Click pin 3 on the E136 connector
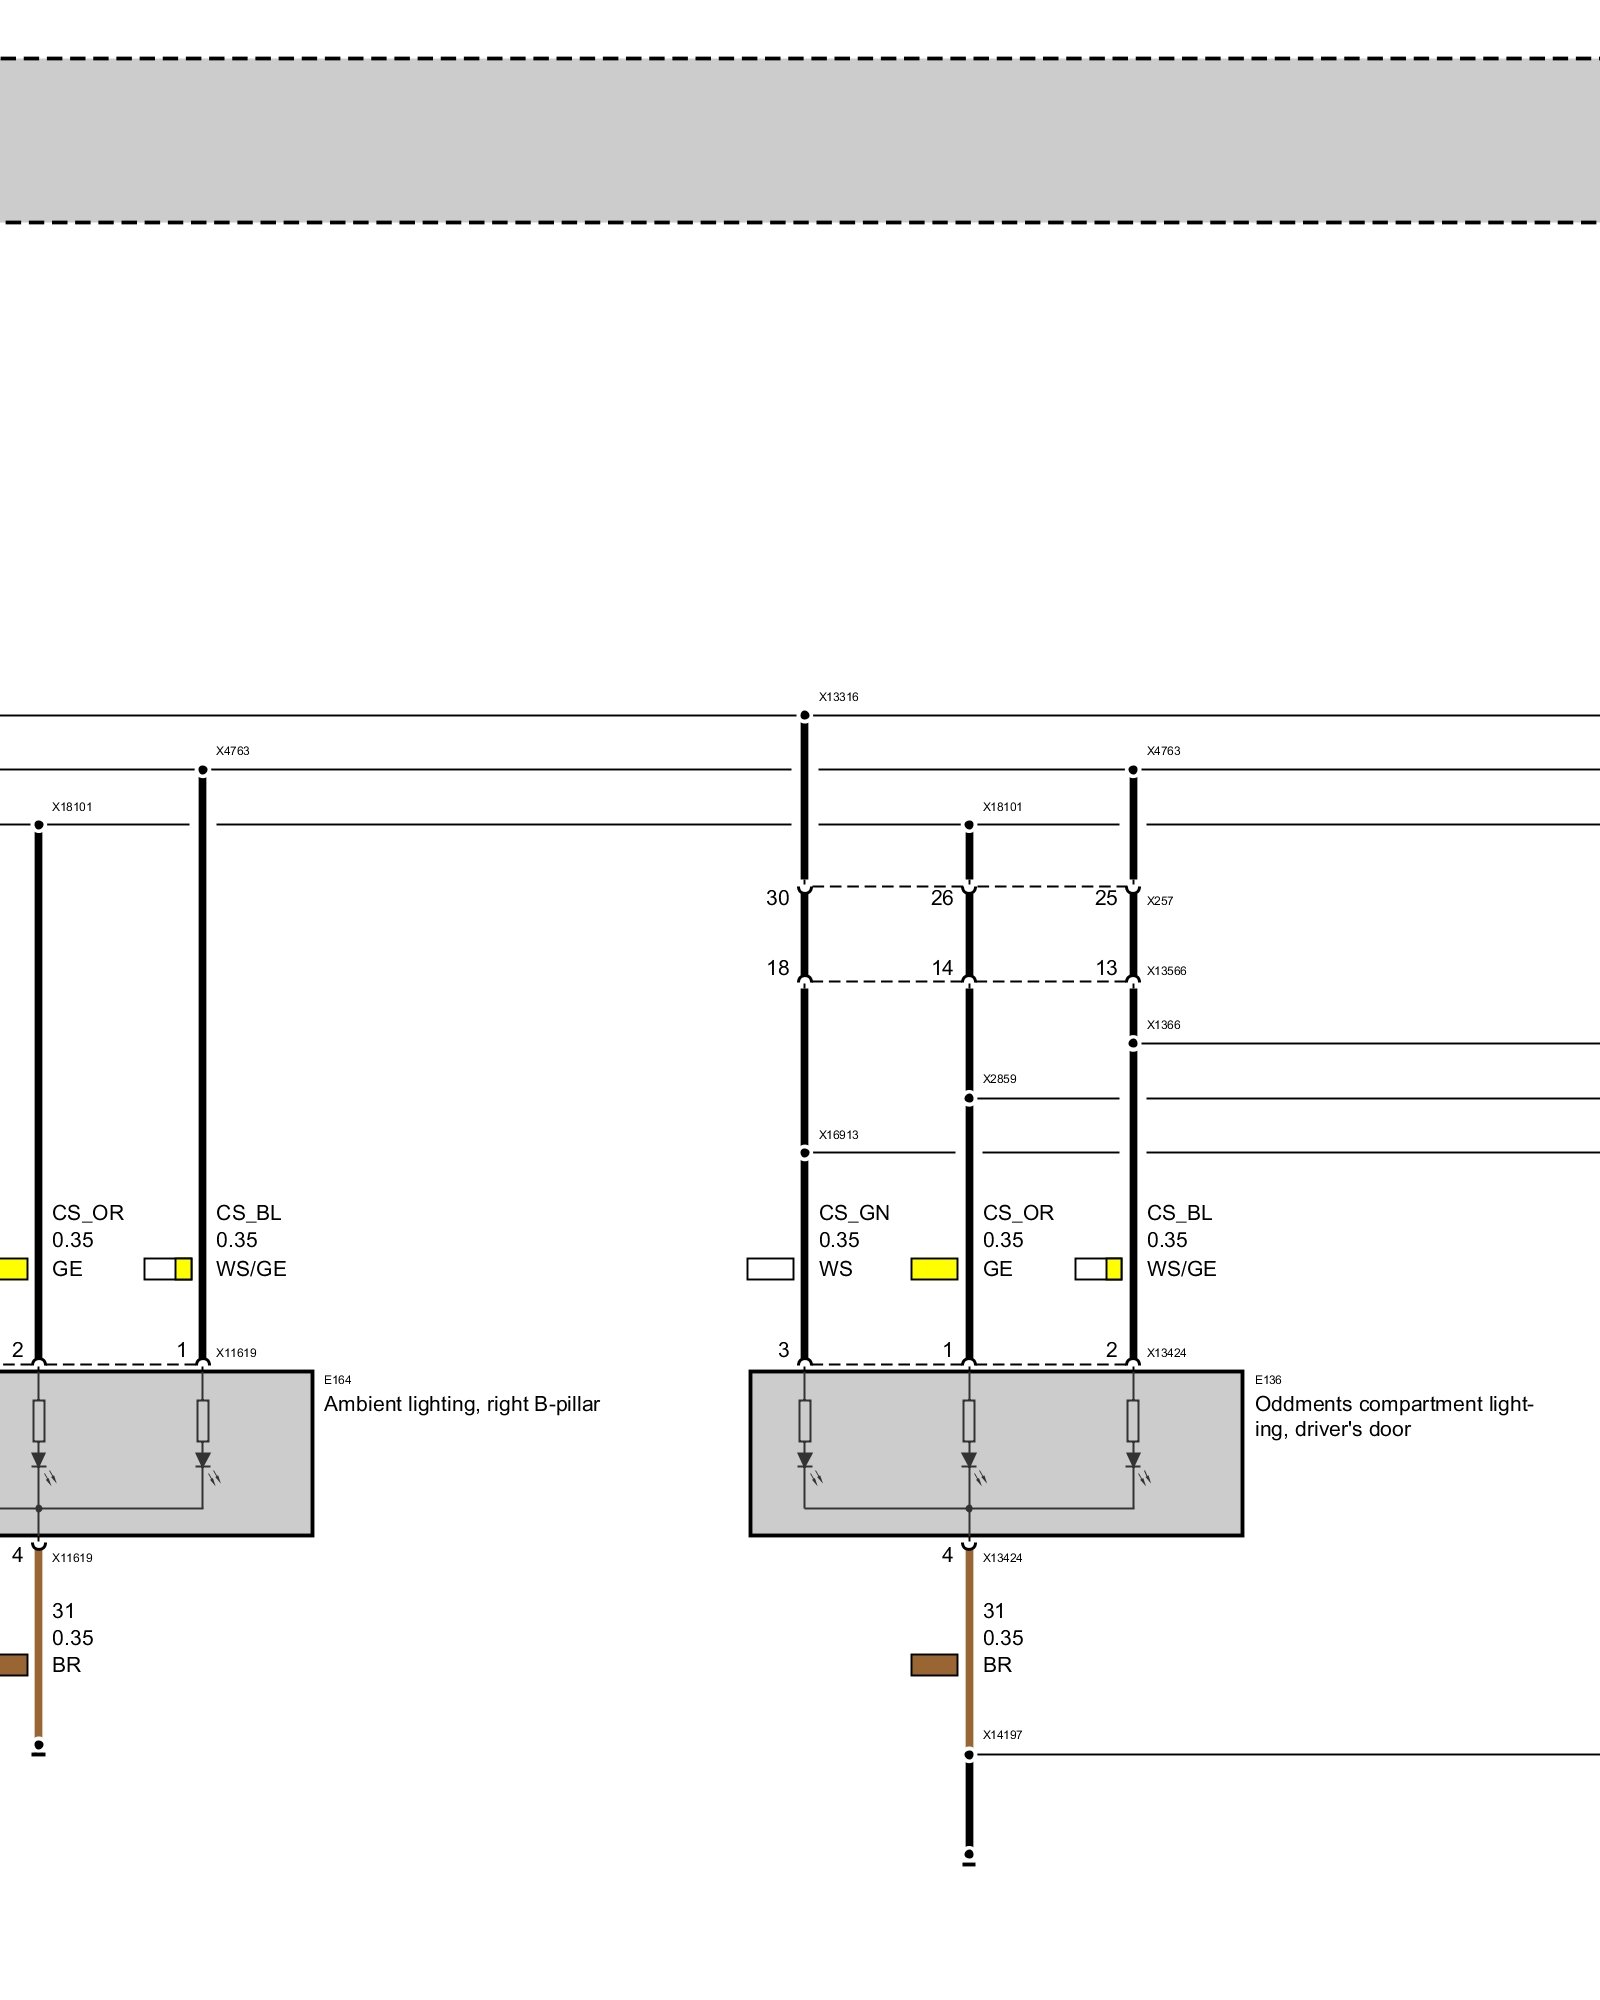The height and width of the screenshot is (2000, 1600). (x=784, y=1350)
